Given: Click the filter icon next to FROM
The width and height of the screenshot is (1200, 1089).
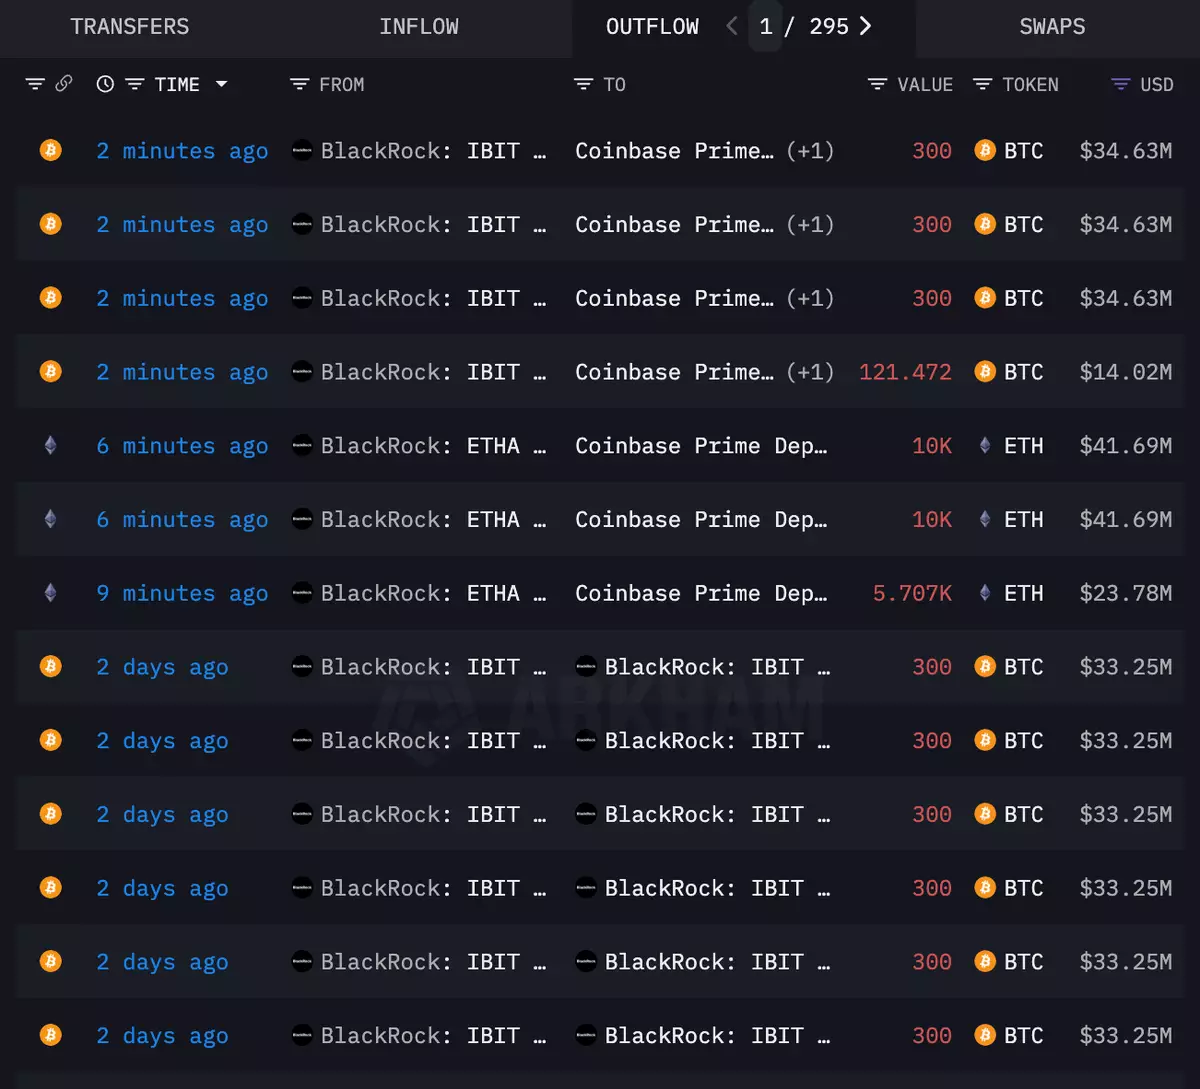Looking at the screenshot, I should tap(299, 85).
